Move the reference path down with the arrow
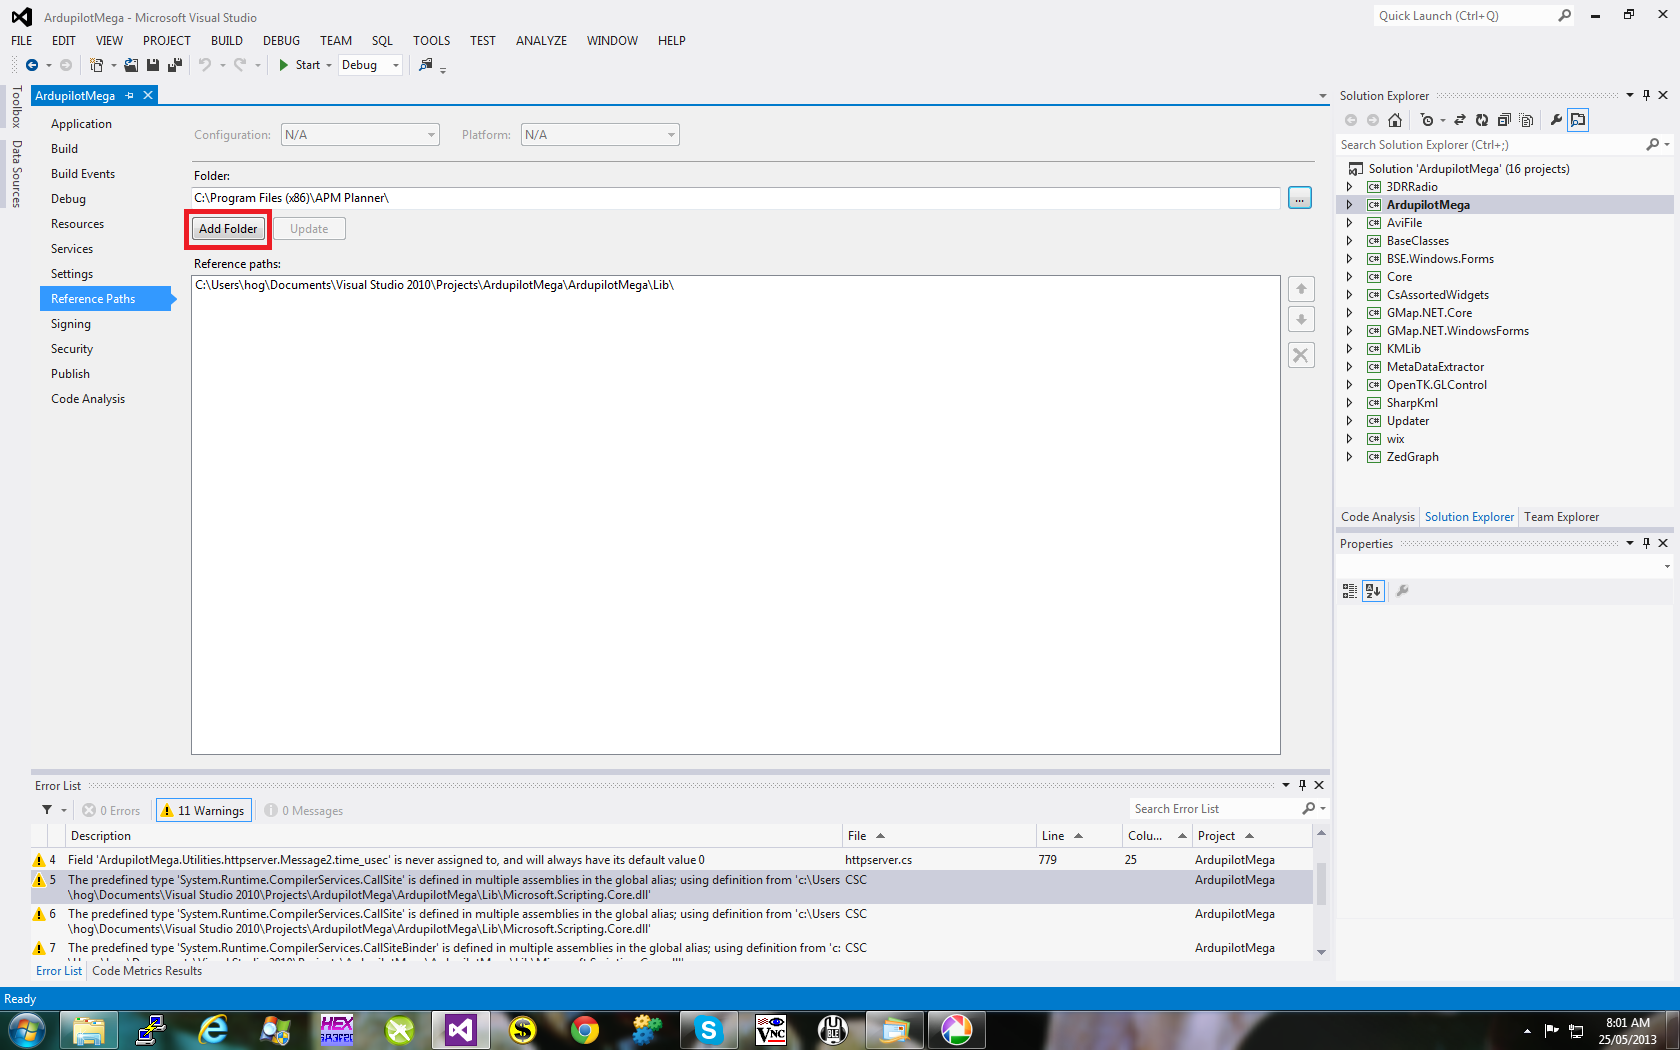Image resolution: width=1680 pixels, height=1050 pixels. click(1301, 320)
